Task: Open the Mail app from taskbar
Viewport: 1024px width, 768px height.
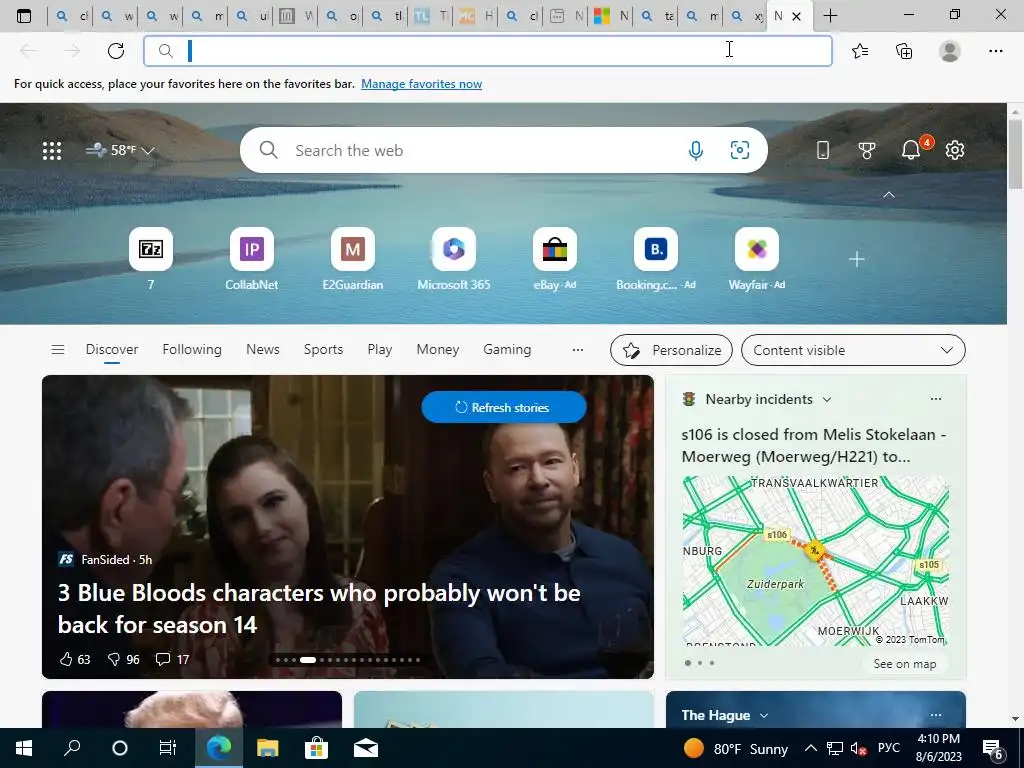Action: tap(366, 748)
